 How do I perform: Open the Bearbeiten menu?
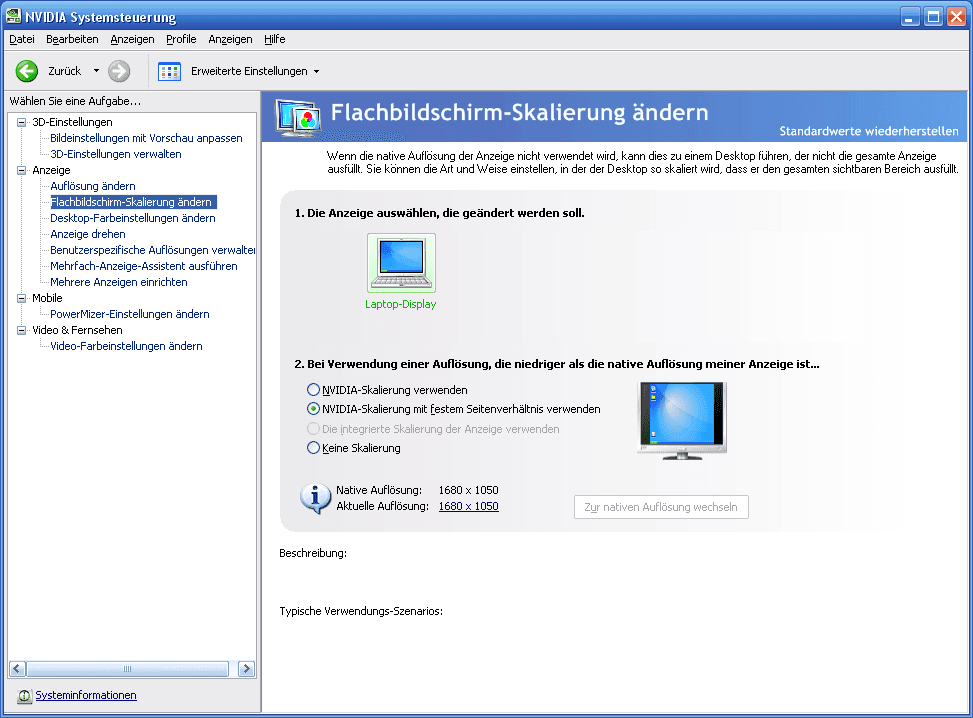[72, 39]
